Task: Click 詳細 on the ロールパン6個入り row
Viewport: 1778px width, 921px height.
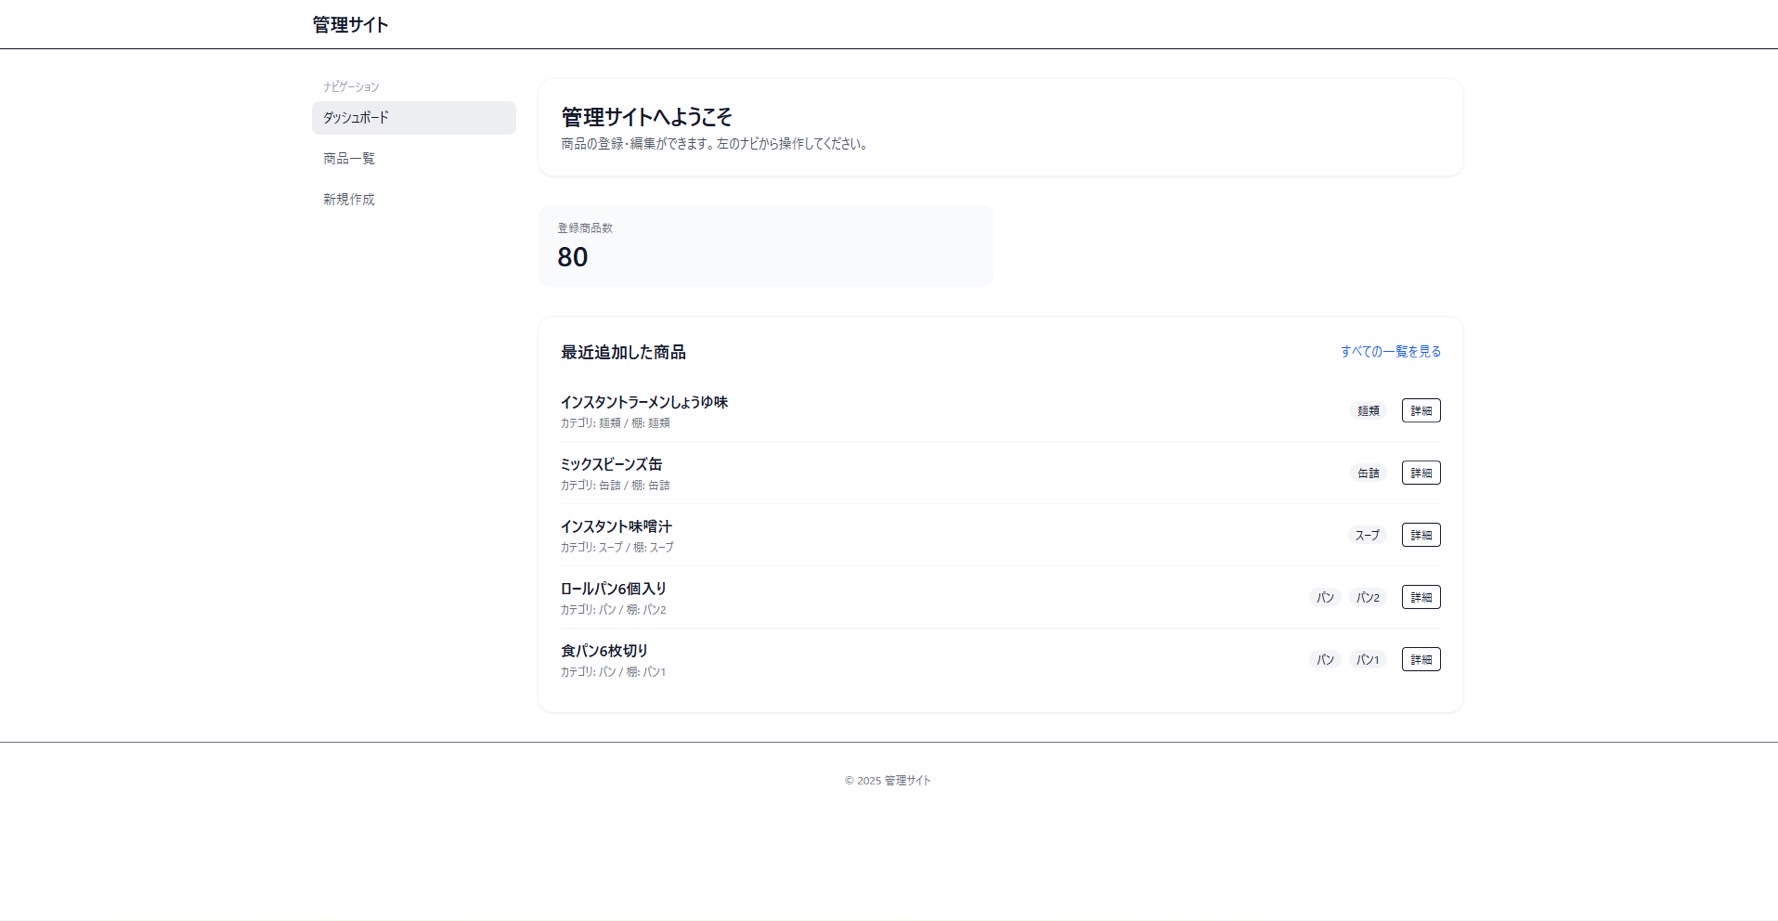Action: pyautogui.click(x=1420, y=597)
